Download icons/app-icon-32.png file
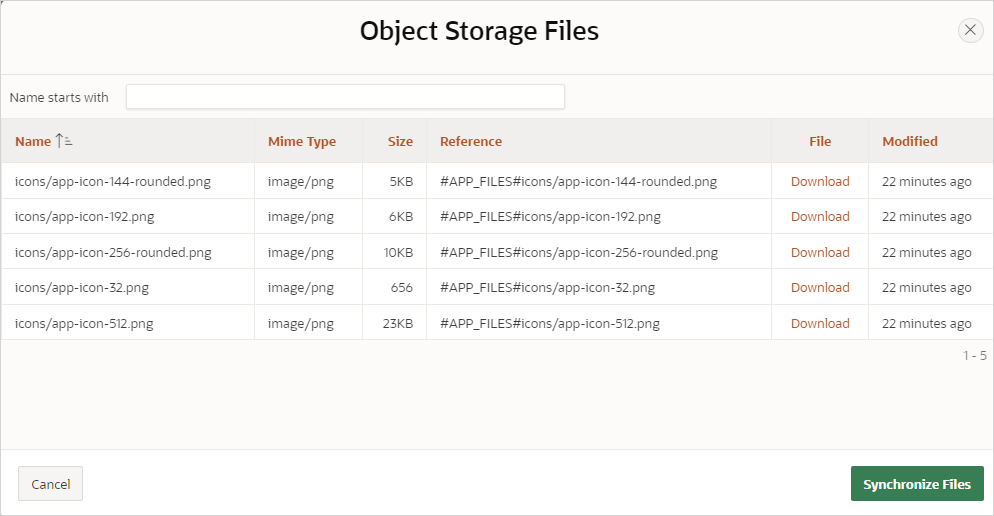This screenshot has width=994, height=516. point(820,287)
